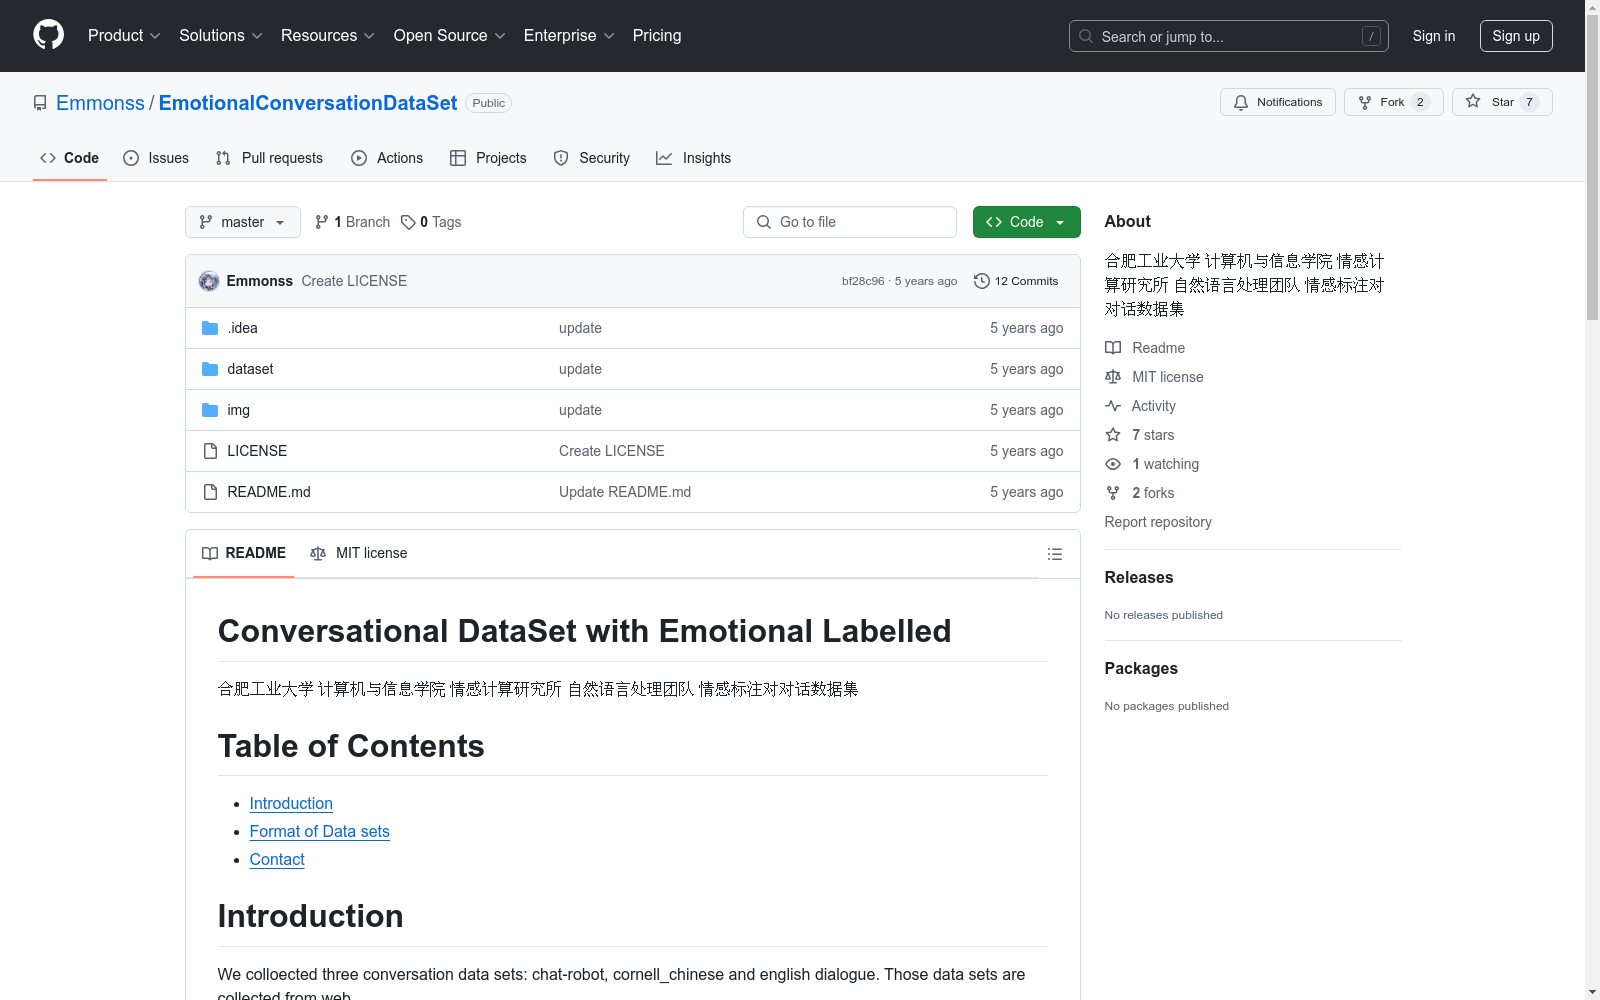
Task: Open the Create LICENSE commit message for LICENSE file
Action: tap(612, 451)
